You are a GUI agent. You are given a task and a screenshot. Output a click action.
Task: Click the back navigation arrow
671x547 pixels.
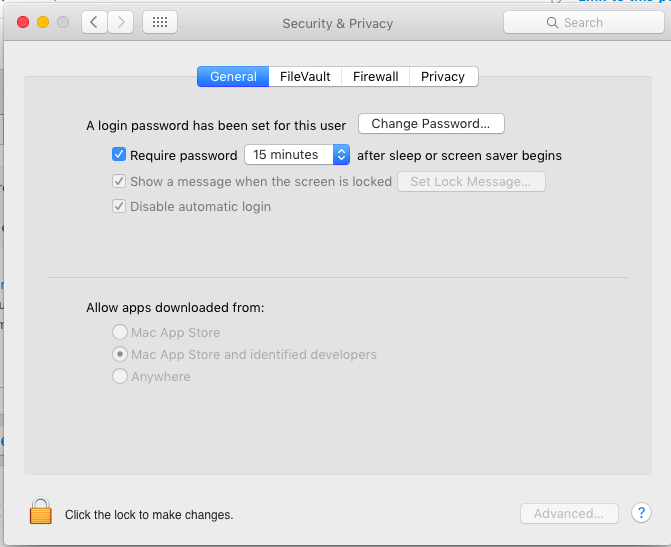[x=94, y=22]
